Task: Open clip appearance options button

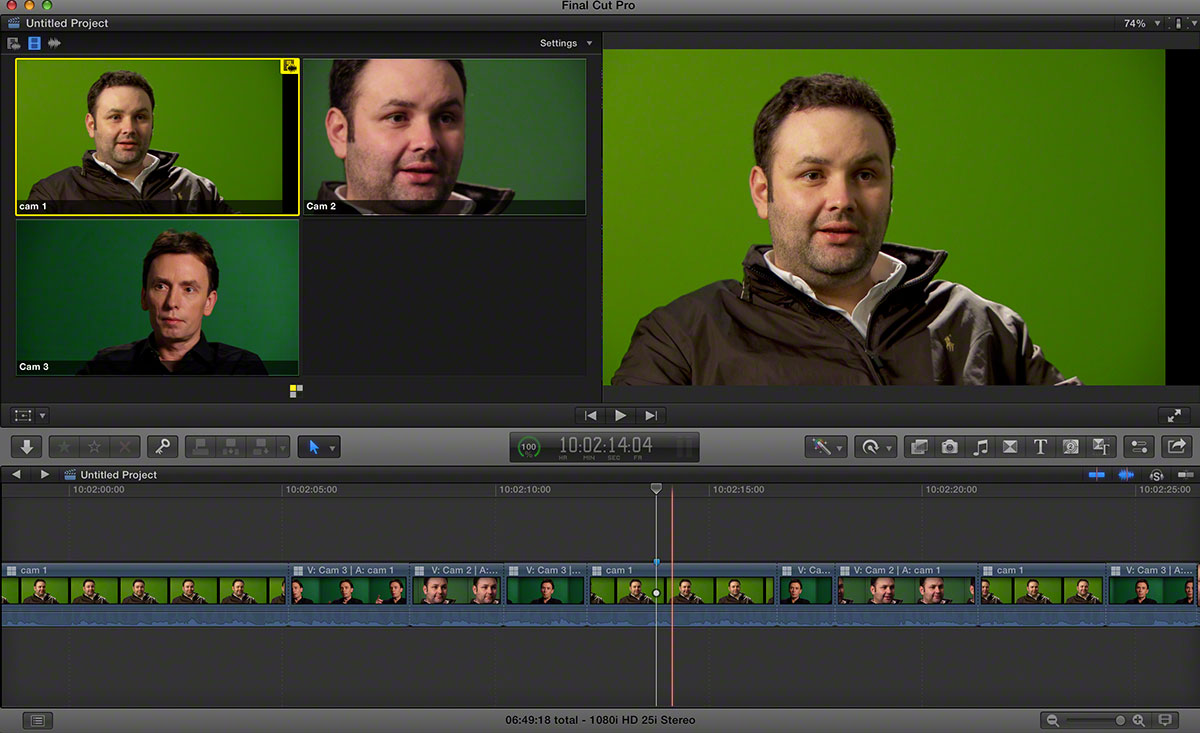Action: [x=1164, y=720]
